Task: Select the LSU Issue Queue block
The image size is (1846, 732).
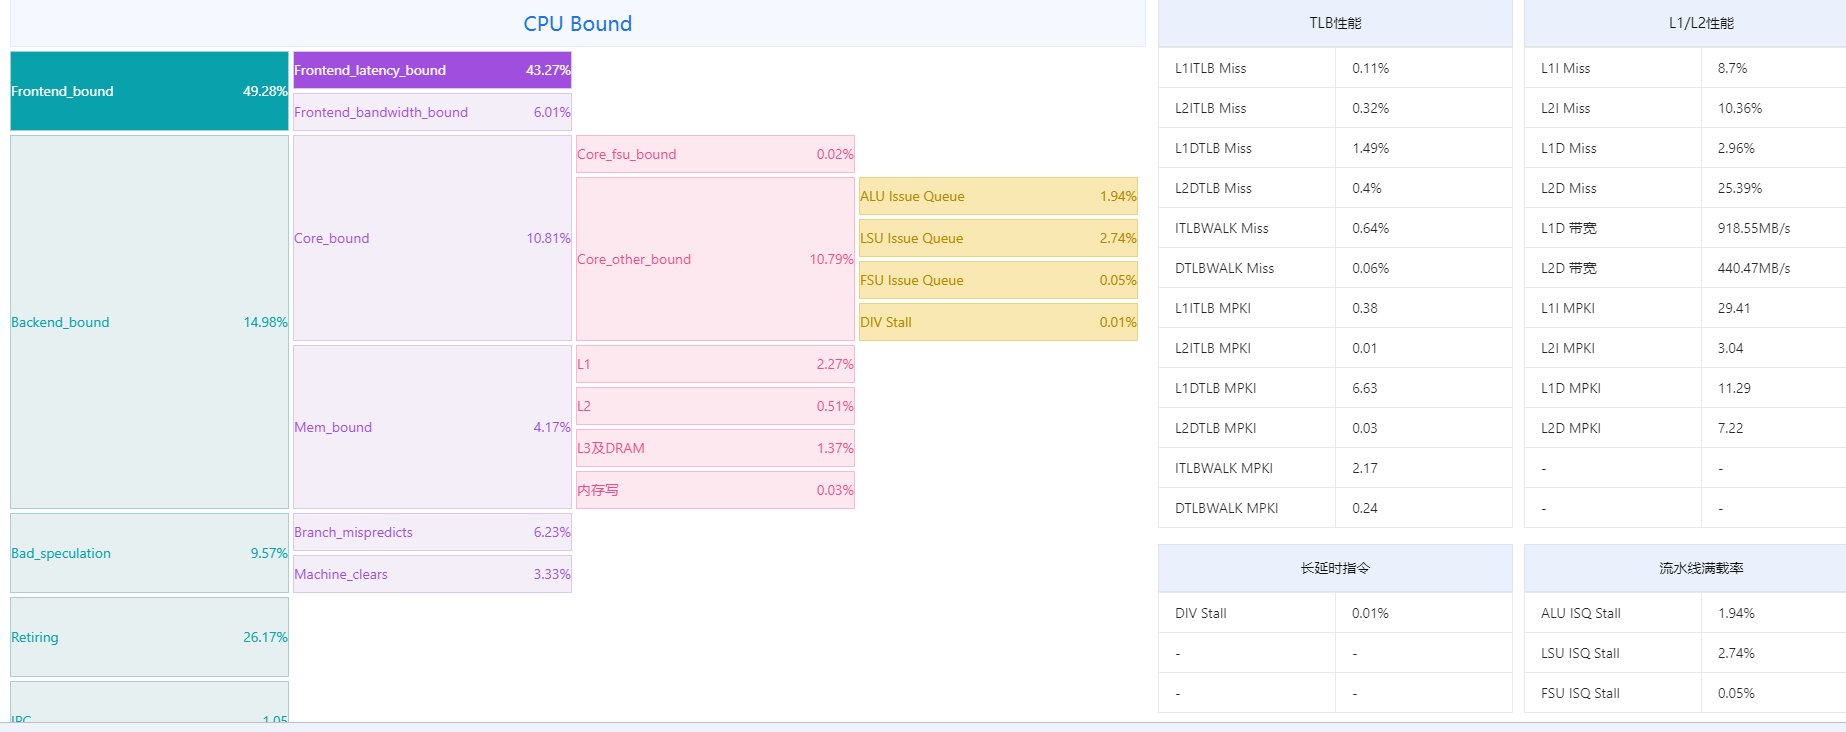Action: [998, 238]
